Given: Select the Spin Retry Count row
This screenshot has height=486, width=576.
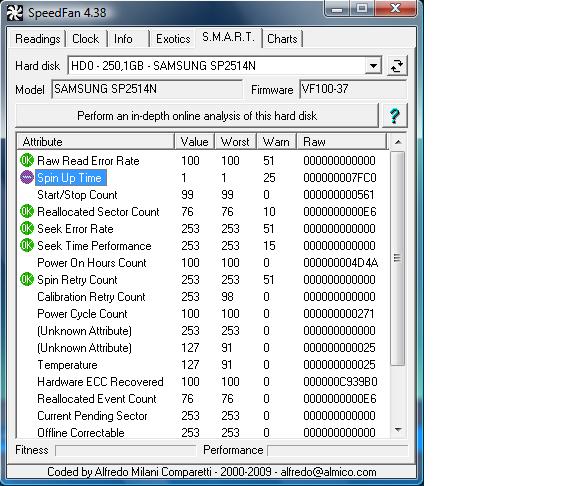Looking at the screenshot, I should (x=203, y=280).
